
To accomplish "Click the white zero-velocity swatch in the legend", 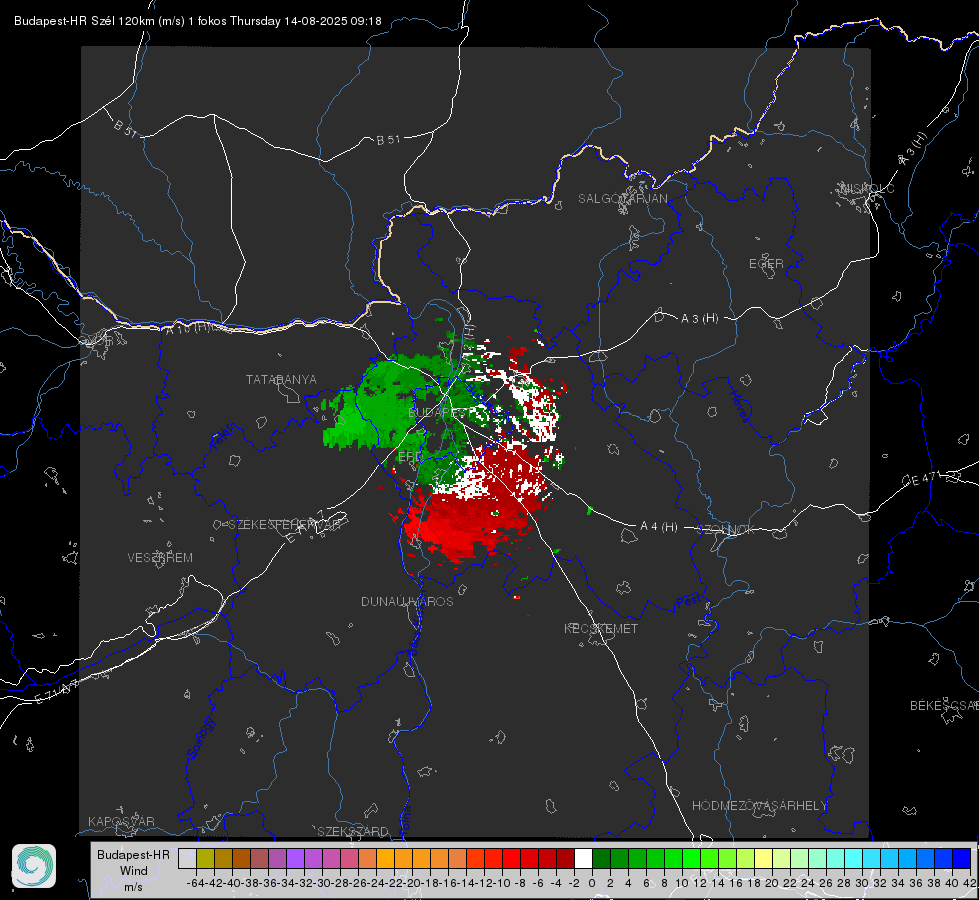I will [x=583, y=858].
